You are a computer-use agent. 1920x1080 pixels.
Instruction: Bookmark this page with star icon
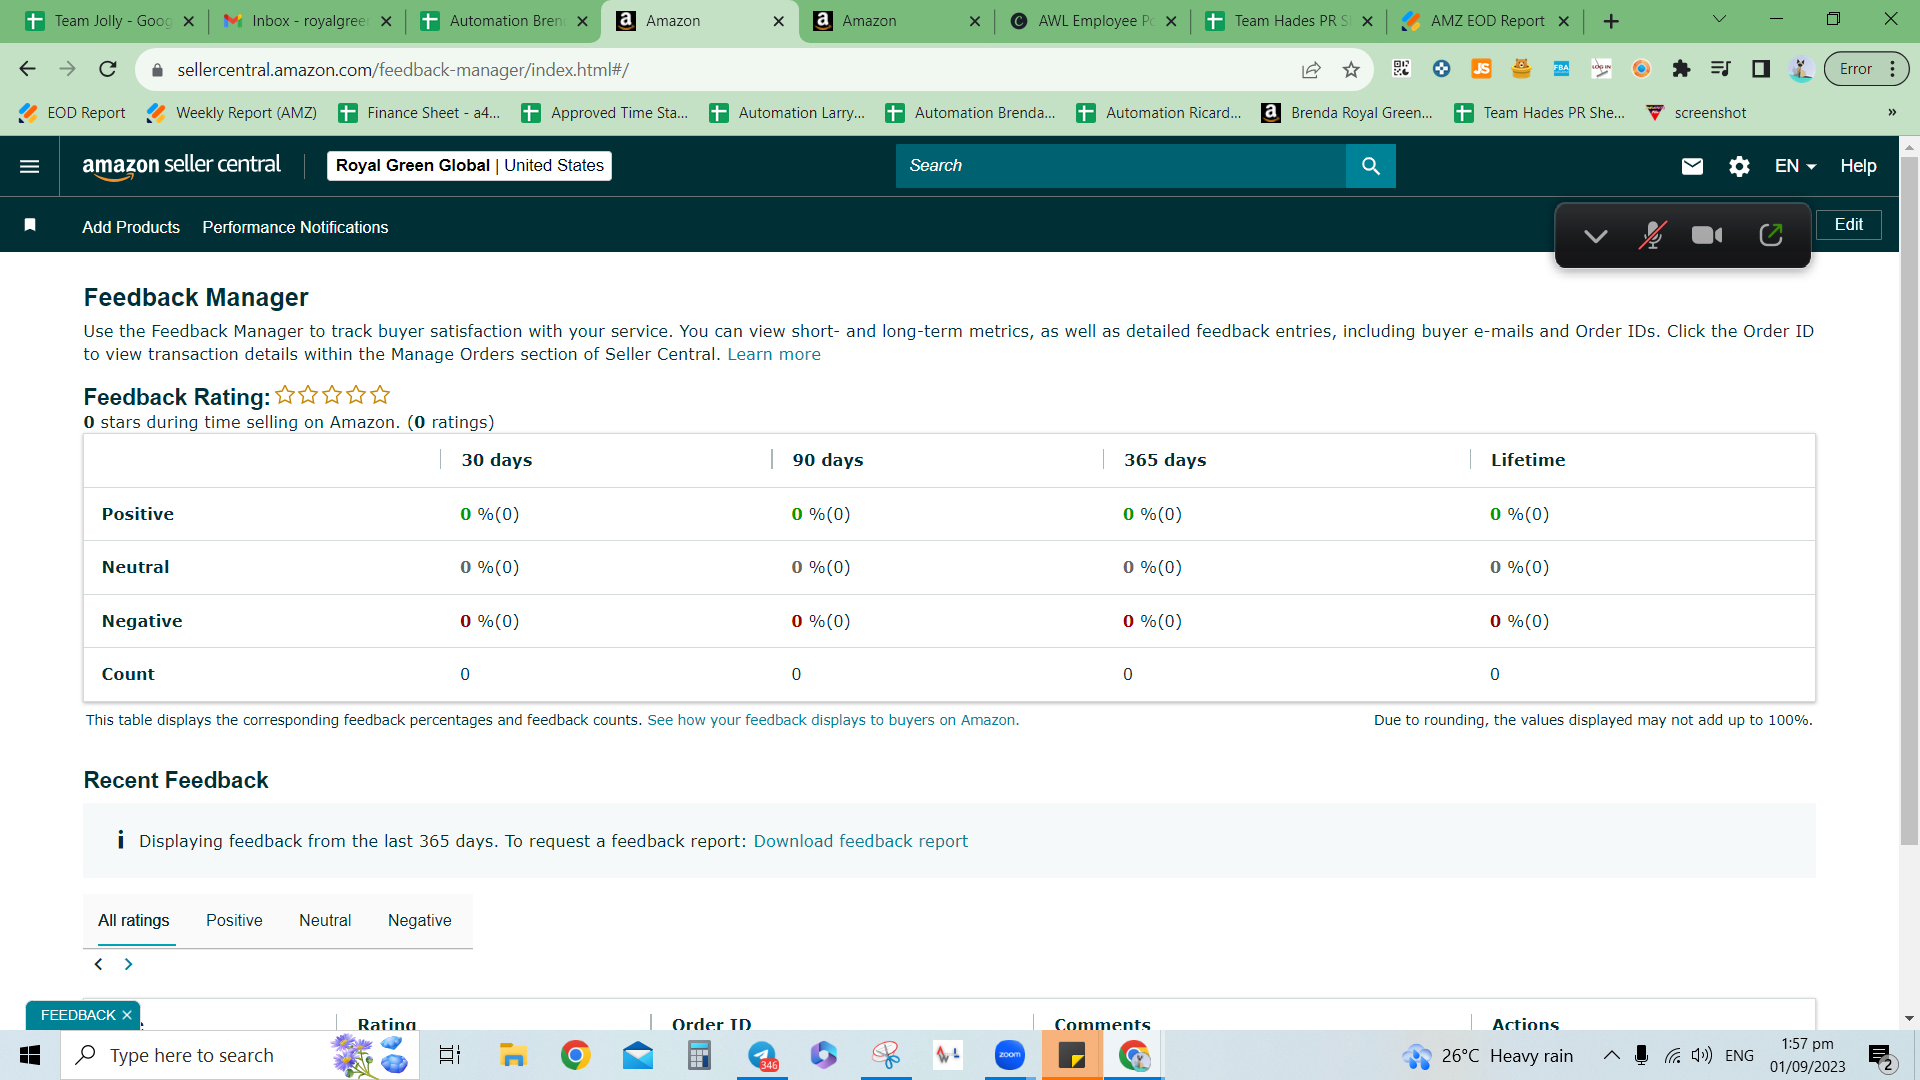[1351, 69]
